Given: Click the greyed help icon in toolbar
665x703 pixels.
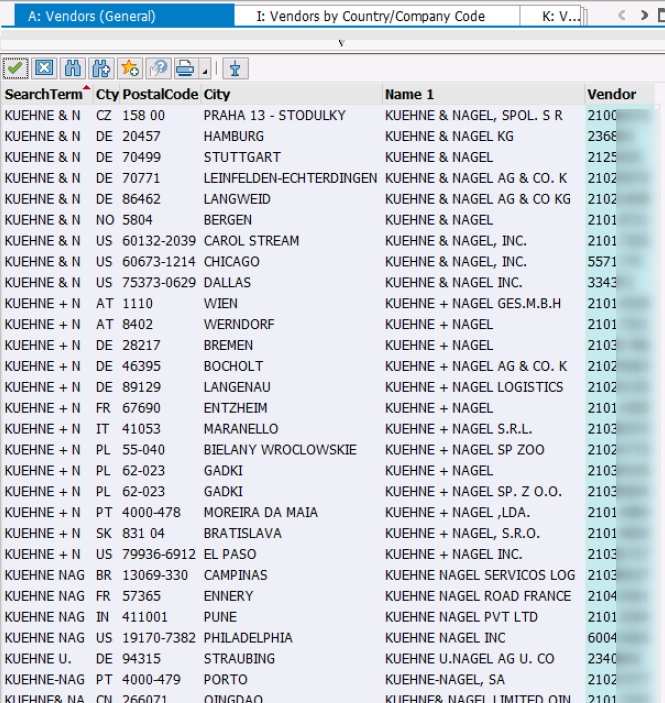Looking at the screenshot, I should tap(157, 68).
